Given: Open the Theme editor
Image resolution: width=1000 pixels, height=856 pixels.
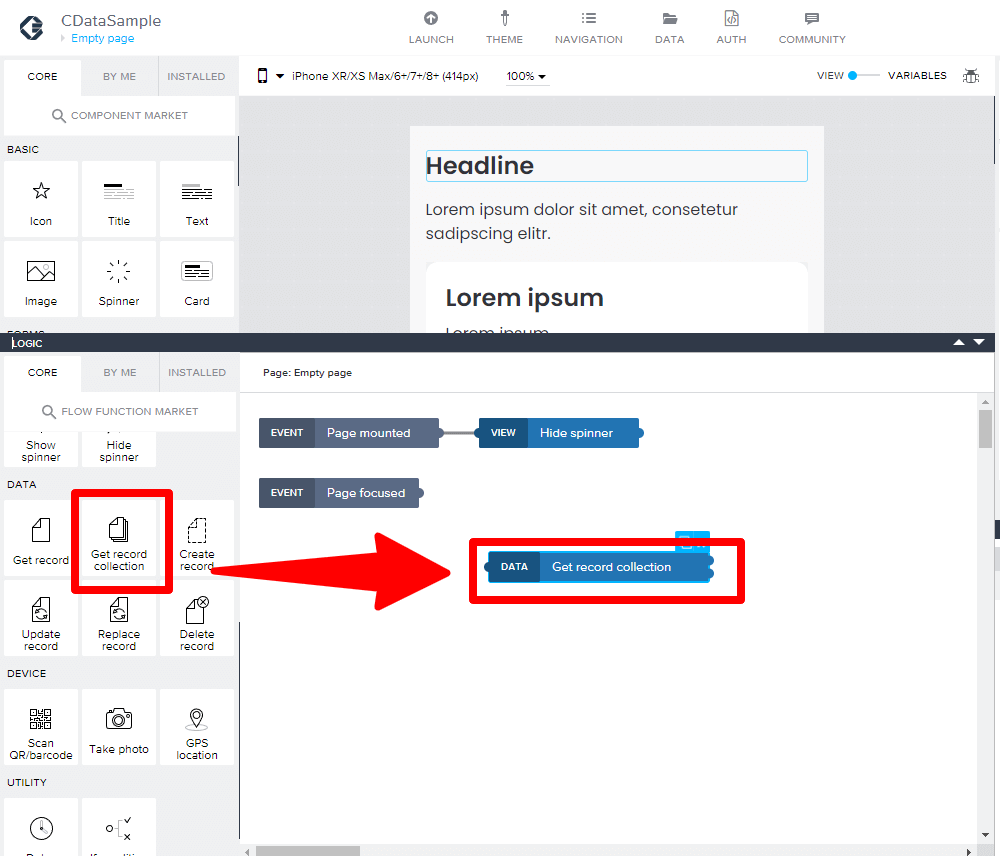Looking at the screenshot, I should (x=504, y=28).
